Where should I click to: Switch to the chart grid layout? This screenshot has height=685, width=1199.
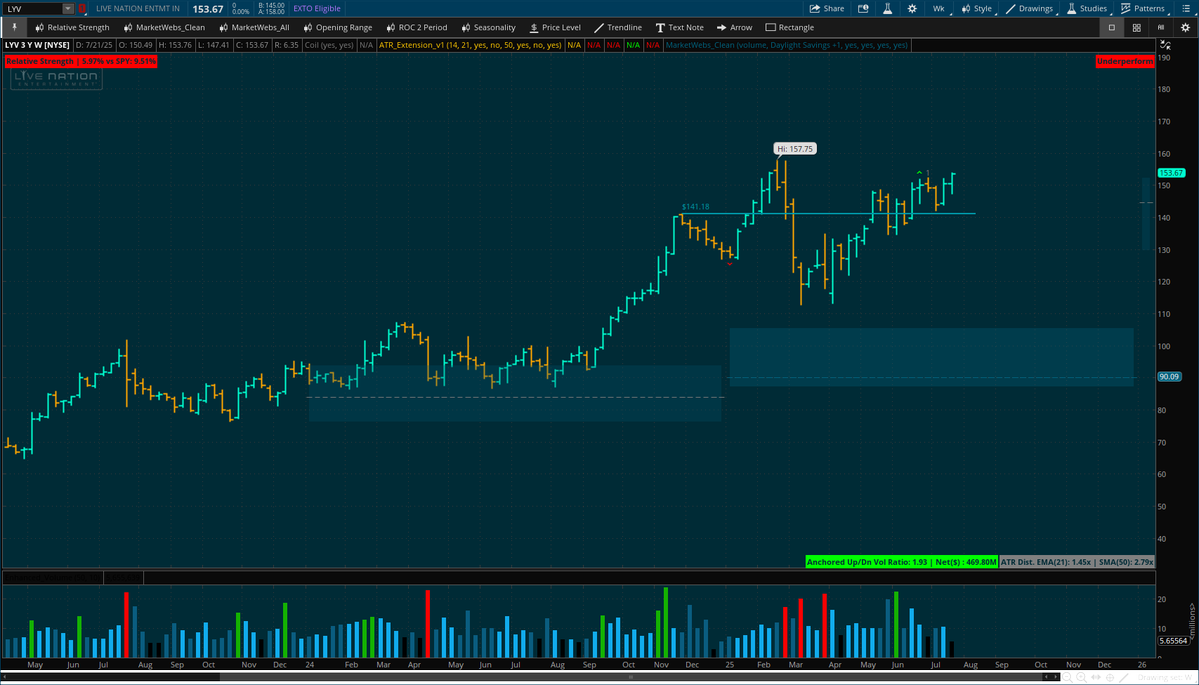pyautogui.click(x=1137, y=28)
